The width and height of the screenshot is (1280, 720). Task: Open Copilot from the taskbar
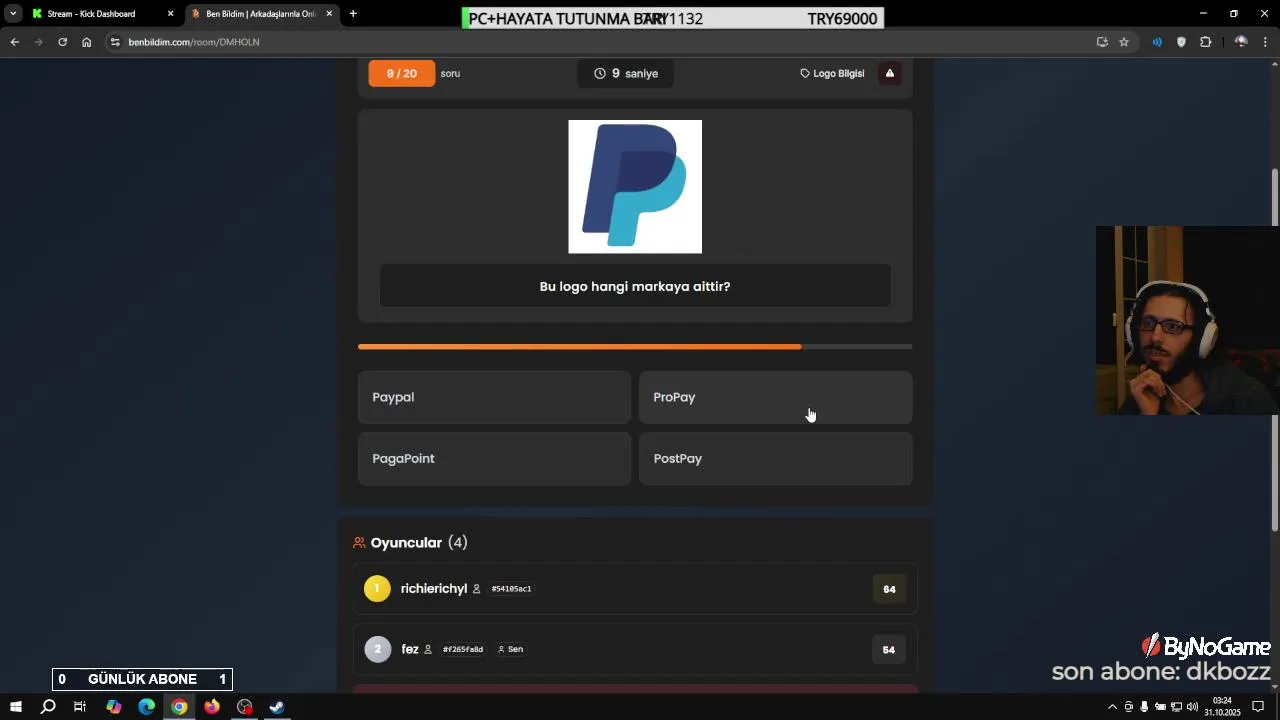[x=113, y=707]
